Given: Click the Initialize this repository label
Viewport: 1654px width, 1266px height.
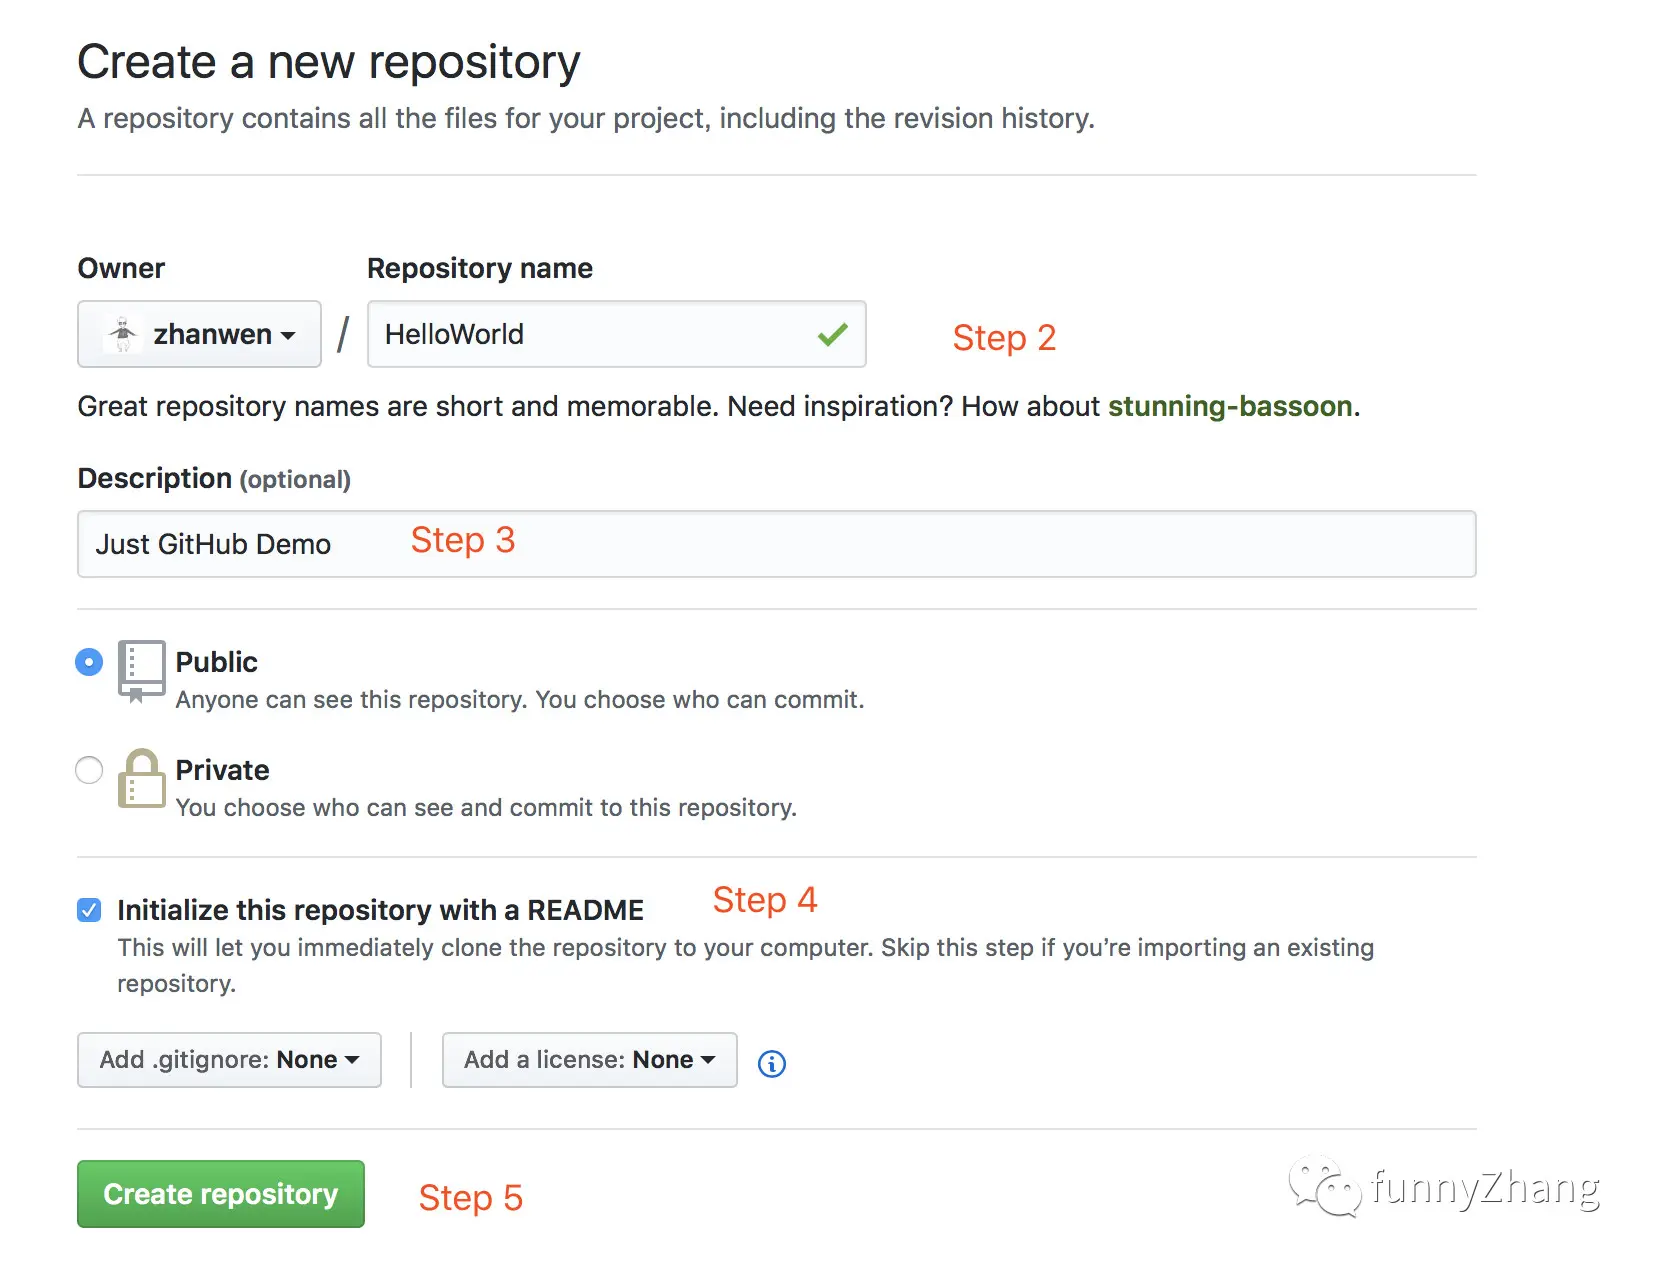Looking at the screenshot, I should [380, 910].
